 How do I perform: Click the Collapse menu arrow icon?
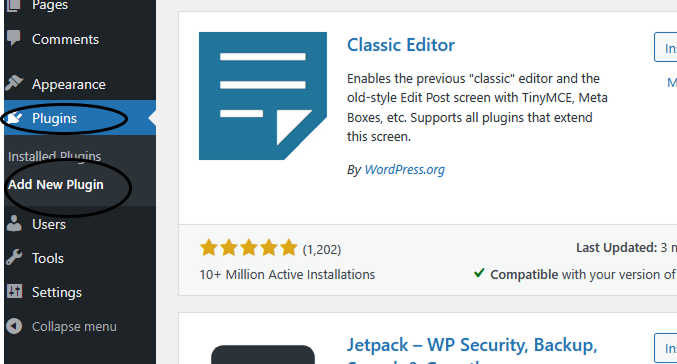[x=14, y=326]
